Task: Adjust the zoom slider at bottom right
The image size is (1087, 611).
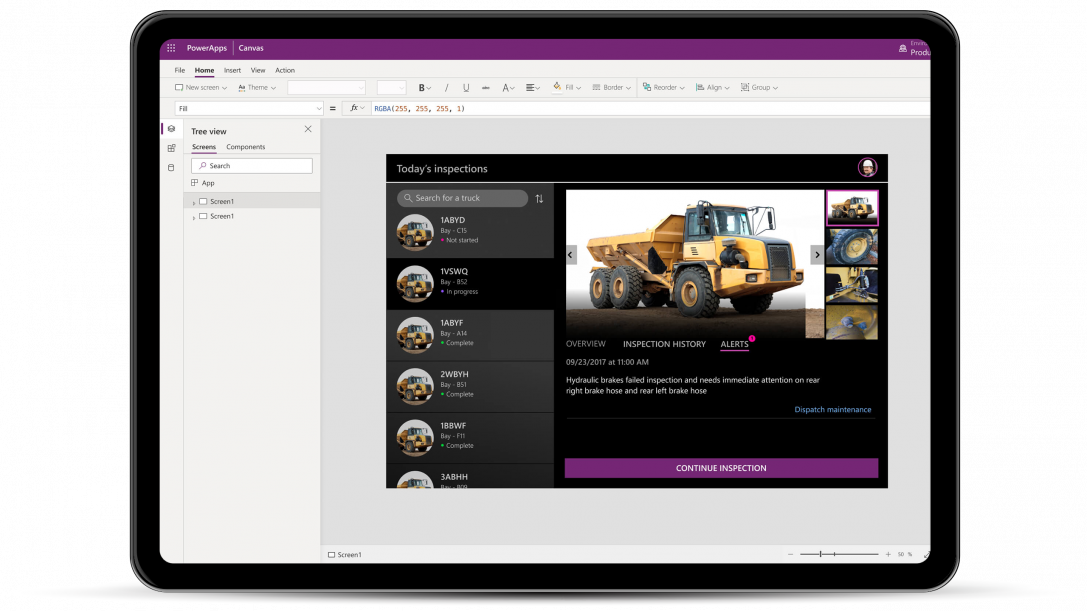Action: click(822, 552)
